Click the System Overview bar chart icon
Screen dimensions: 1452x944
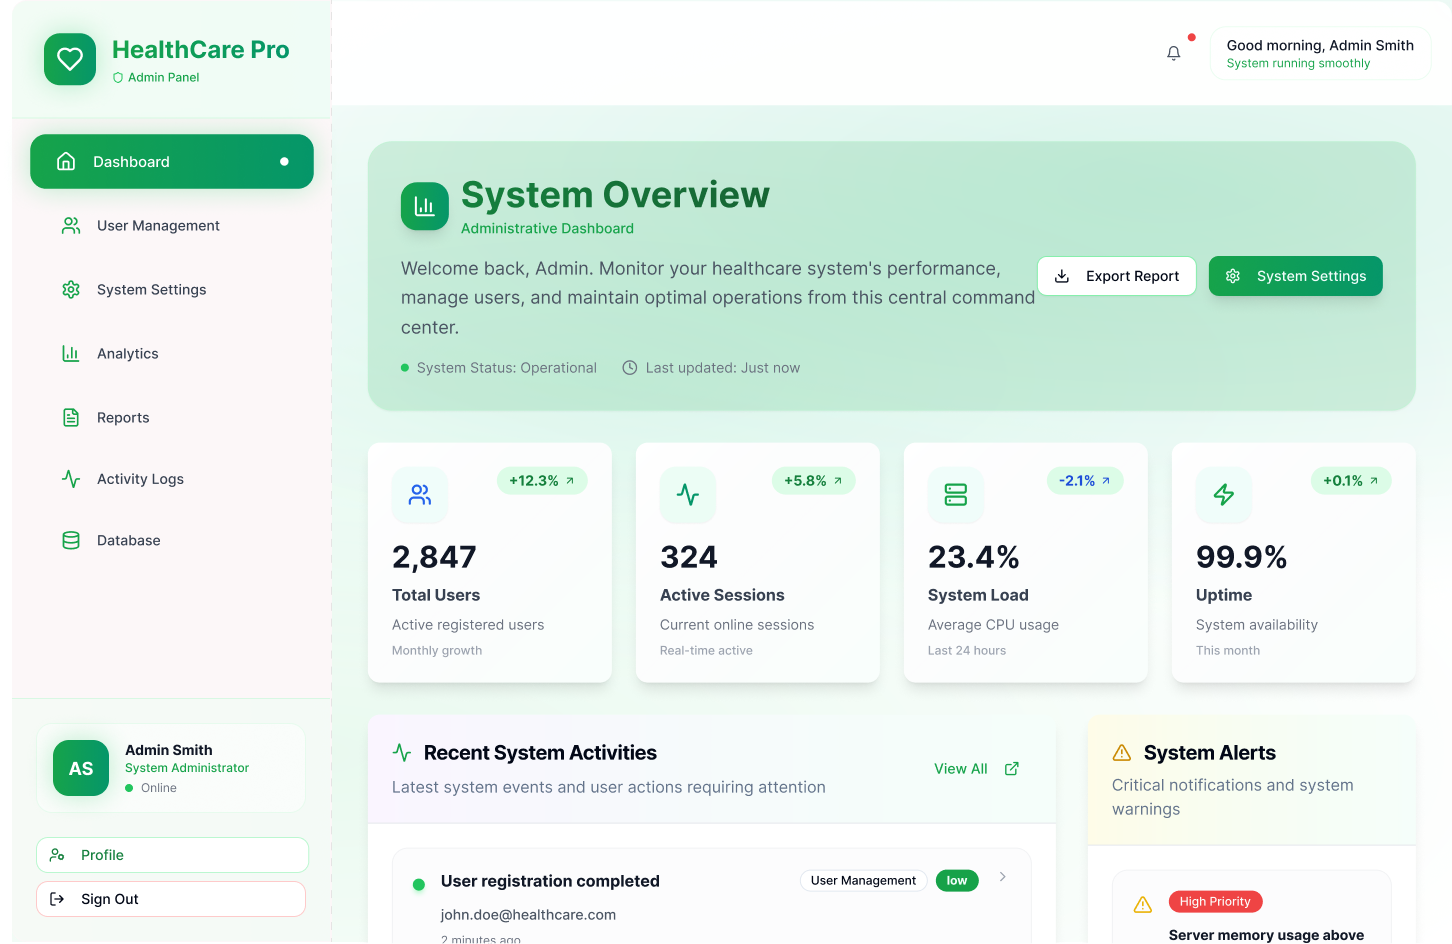pos(425,206)
